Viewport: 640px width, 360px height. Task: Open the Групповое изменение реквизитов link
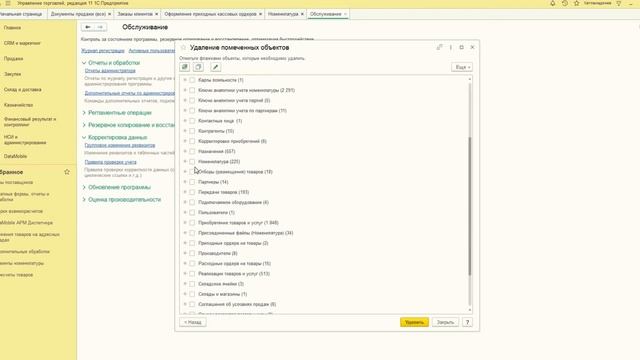[x=120, y=145]
